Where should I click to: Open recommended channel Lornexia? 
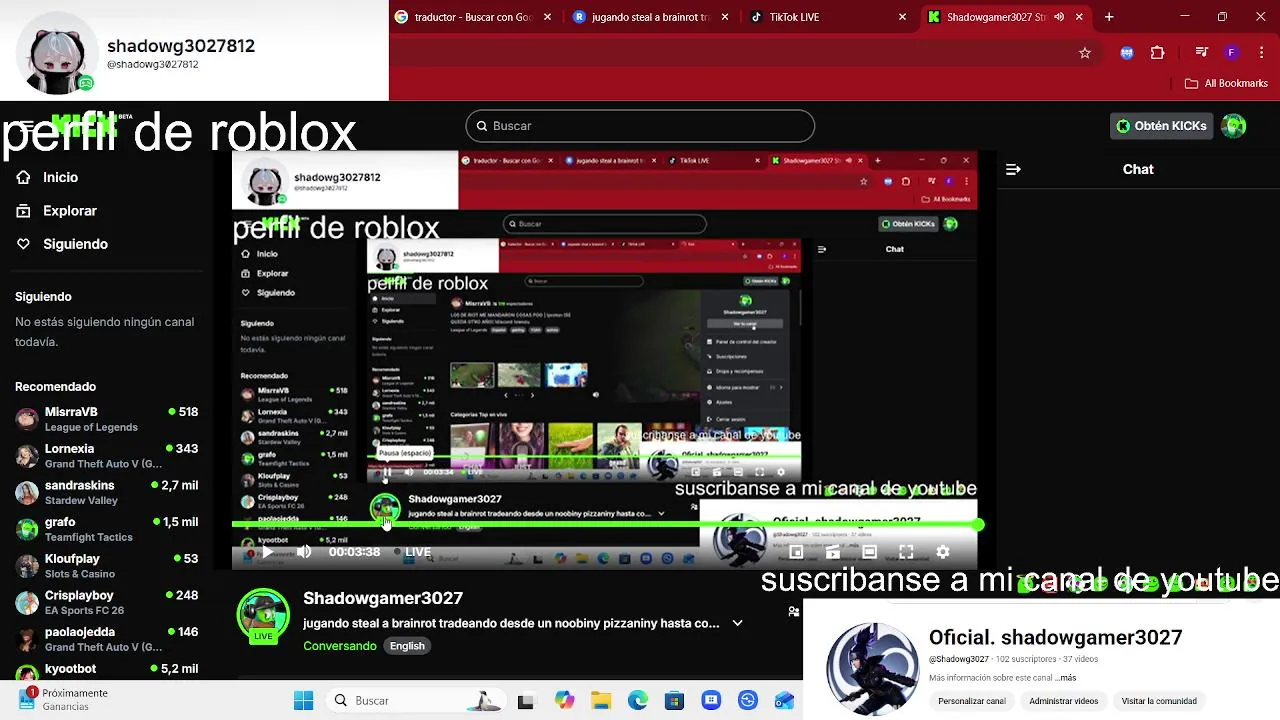107,456
